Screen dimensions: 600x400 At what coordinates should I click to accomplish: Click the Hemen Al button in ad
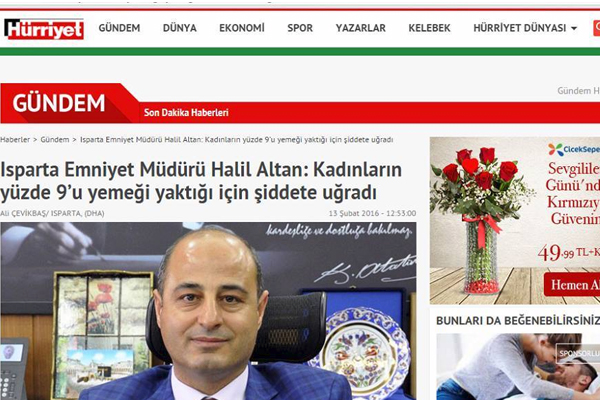[572, 285]
